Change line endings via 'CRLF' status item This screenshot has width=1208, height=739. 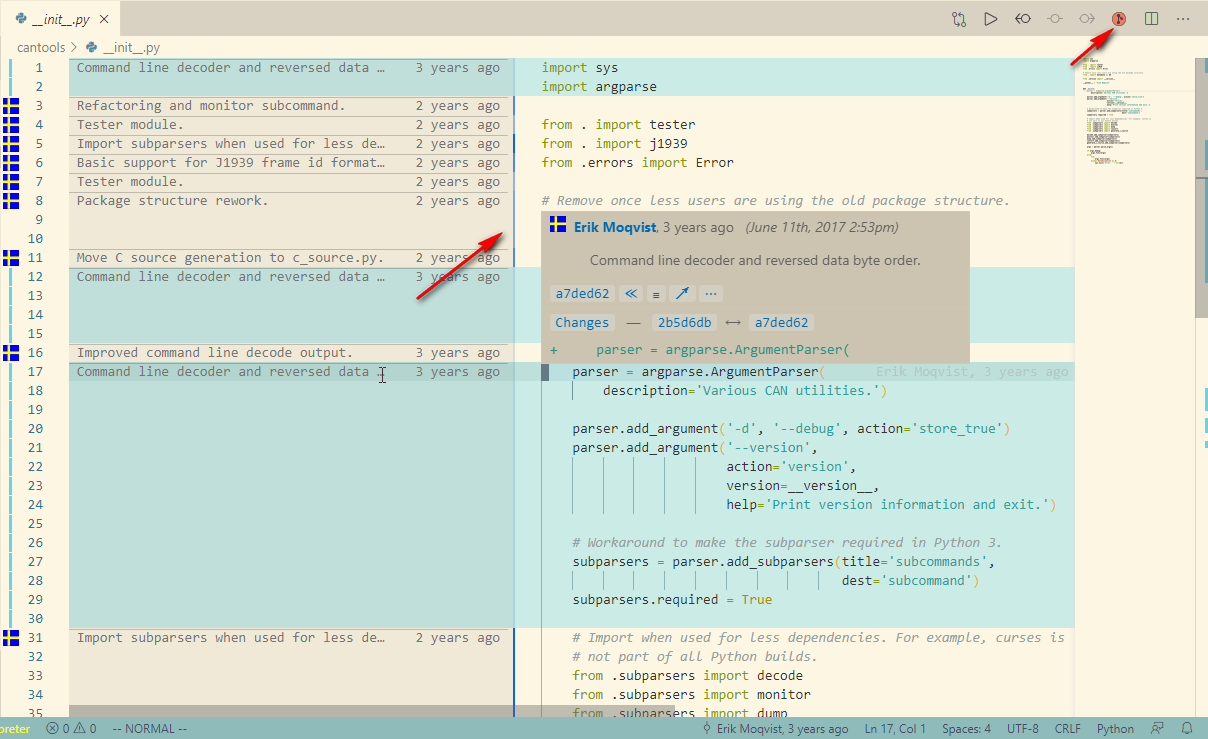click(1067, 728)
